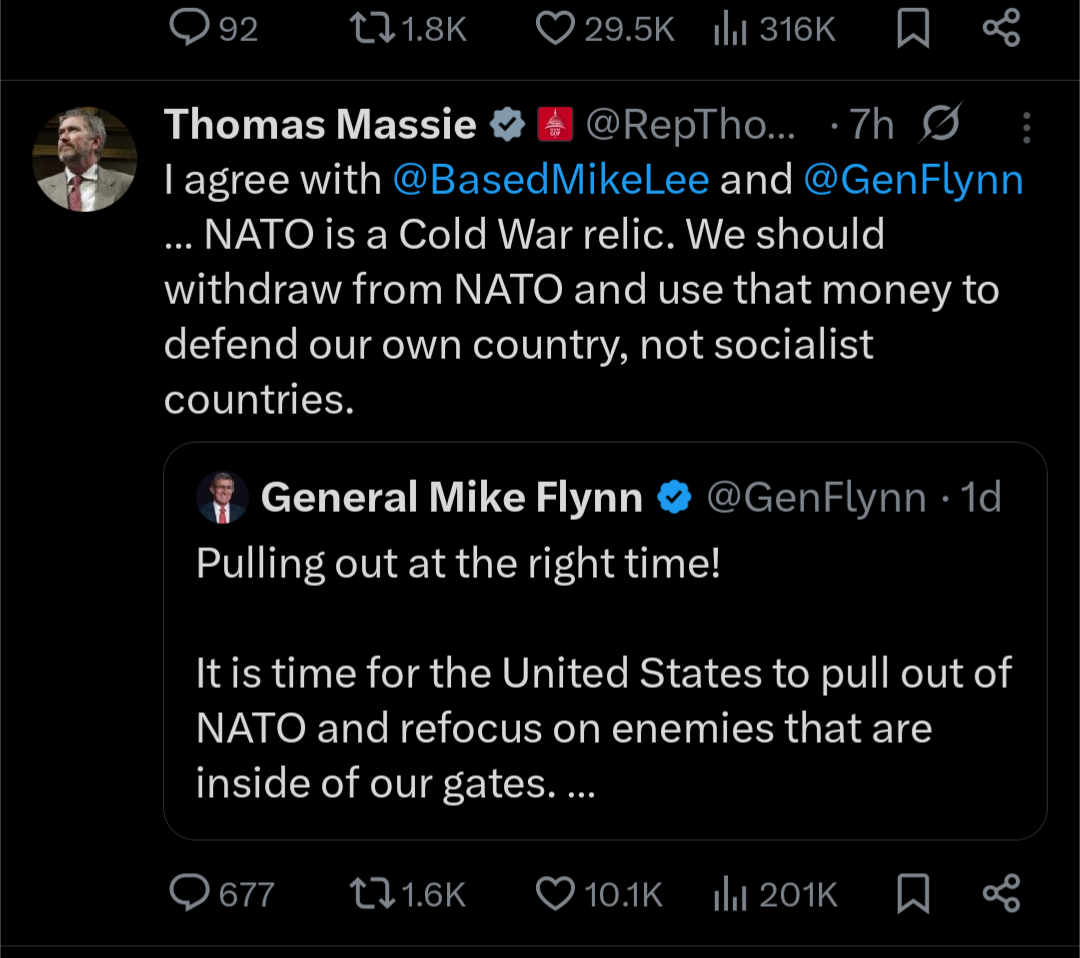This screenshot has height=958, width=1080.
Task: Reply to Thomas Massie's tweet
Action: pyautogui.click(x=189, y=893)
